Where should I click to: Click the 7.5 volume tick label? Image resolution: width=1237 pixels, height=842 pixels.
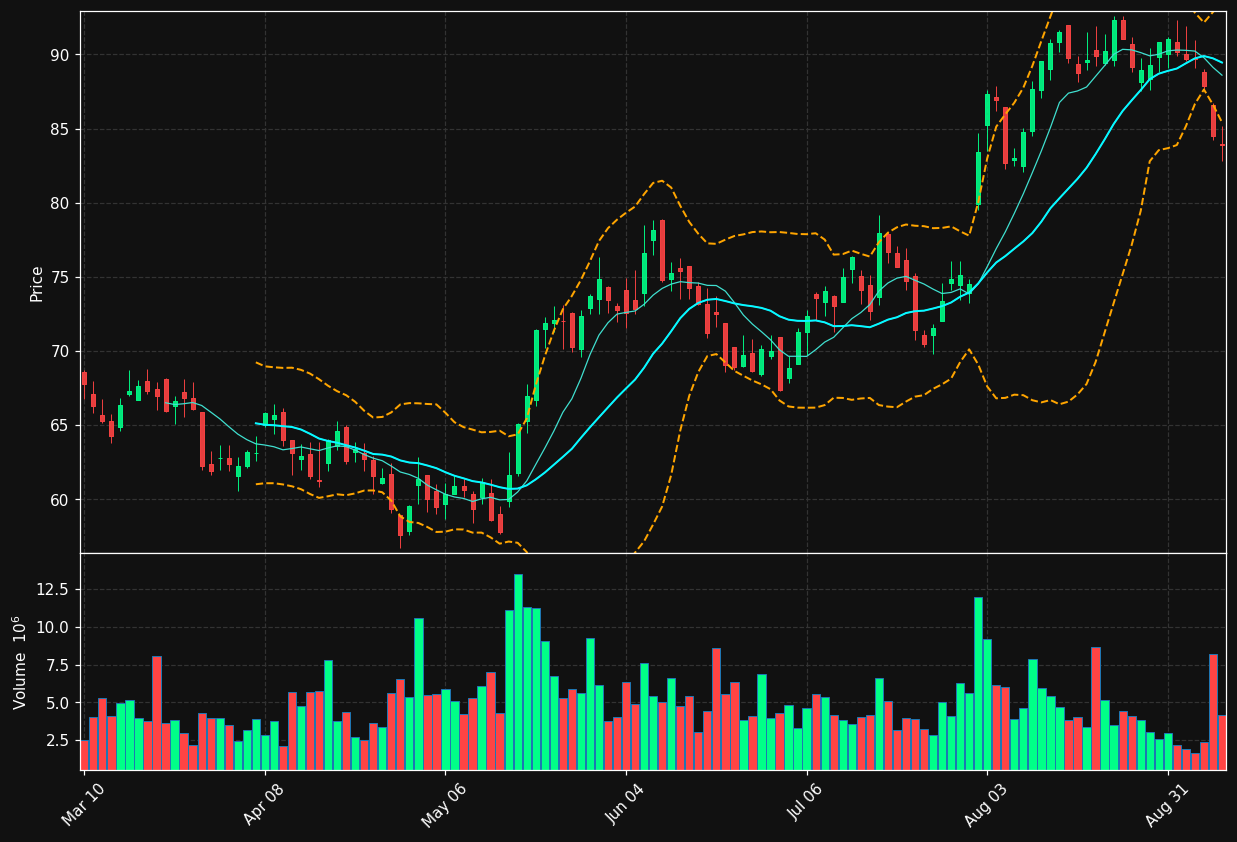coord(60,665)
